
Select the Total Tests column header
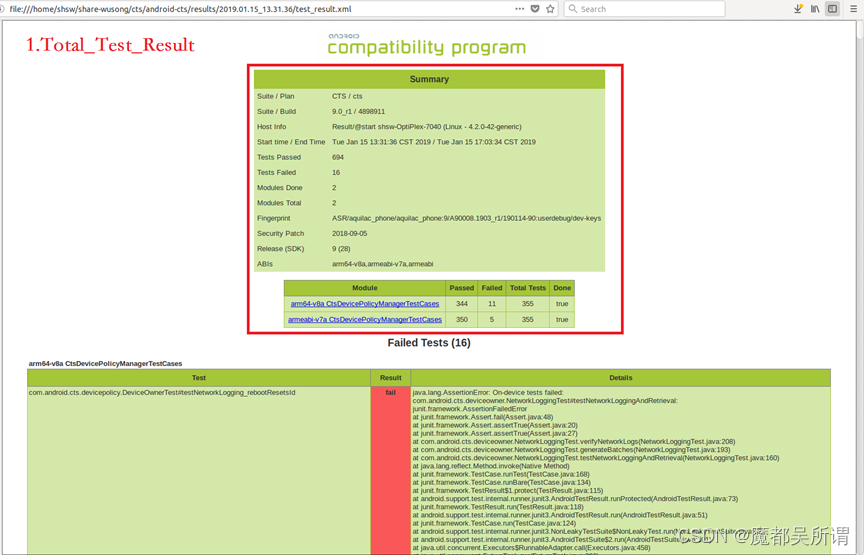point(528,288)
